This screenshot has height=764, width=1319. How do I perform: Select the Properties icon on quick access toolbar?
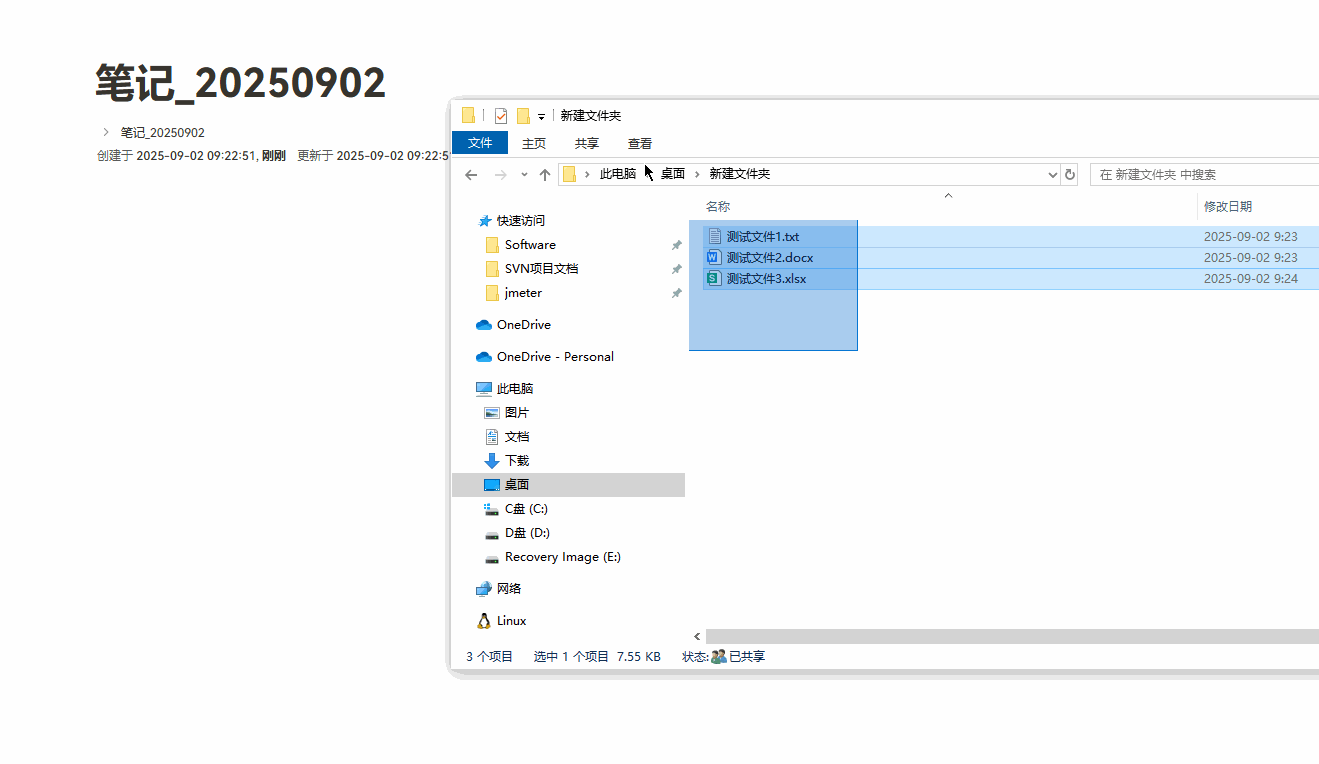[500, 115]
